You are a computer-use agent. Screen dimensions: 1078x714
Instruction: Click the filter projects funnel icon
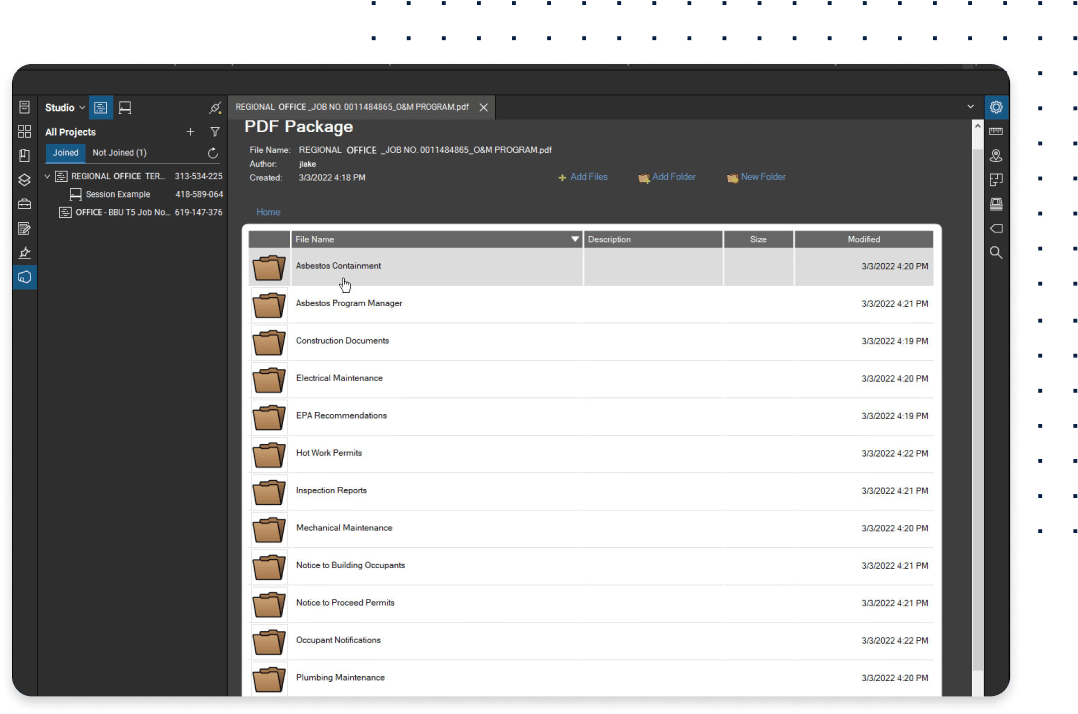tap(215, 132)
